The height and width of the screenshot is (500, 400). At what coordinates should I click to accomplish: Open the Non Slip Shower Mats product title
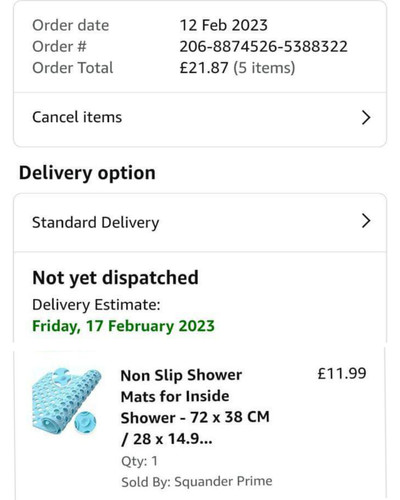195,407
